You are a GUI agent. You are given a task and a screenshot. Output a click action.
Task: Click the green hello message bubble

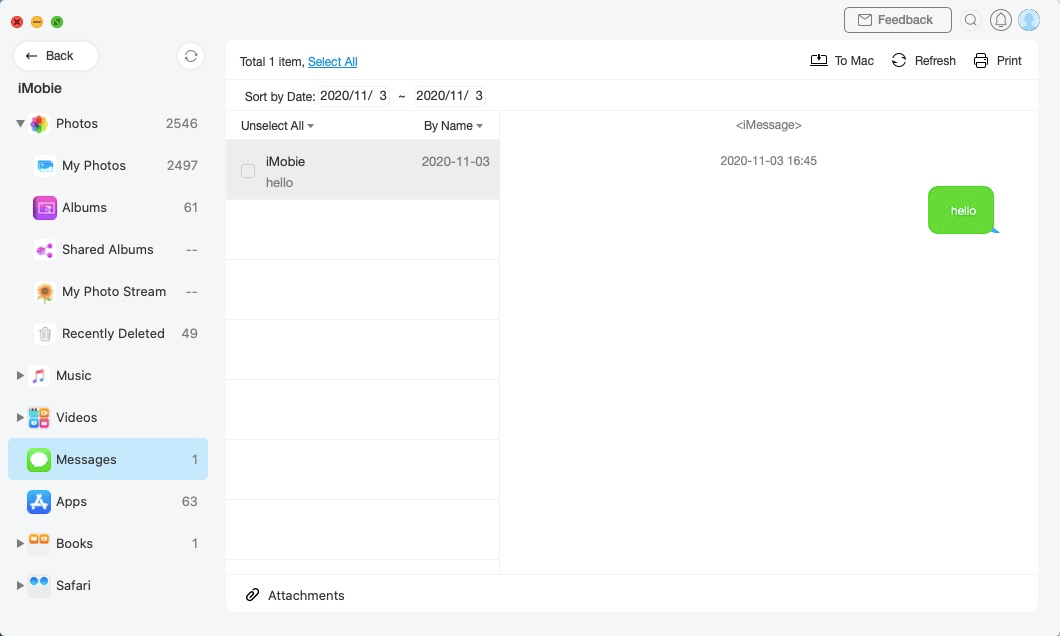coord(961,210)
